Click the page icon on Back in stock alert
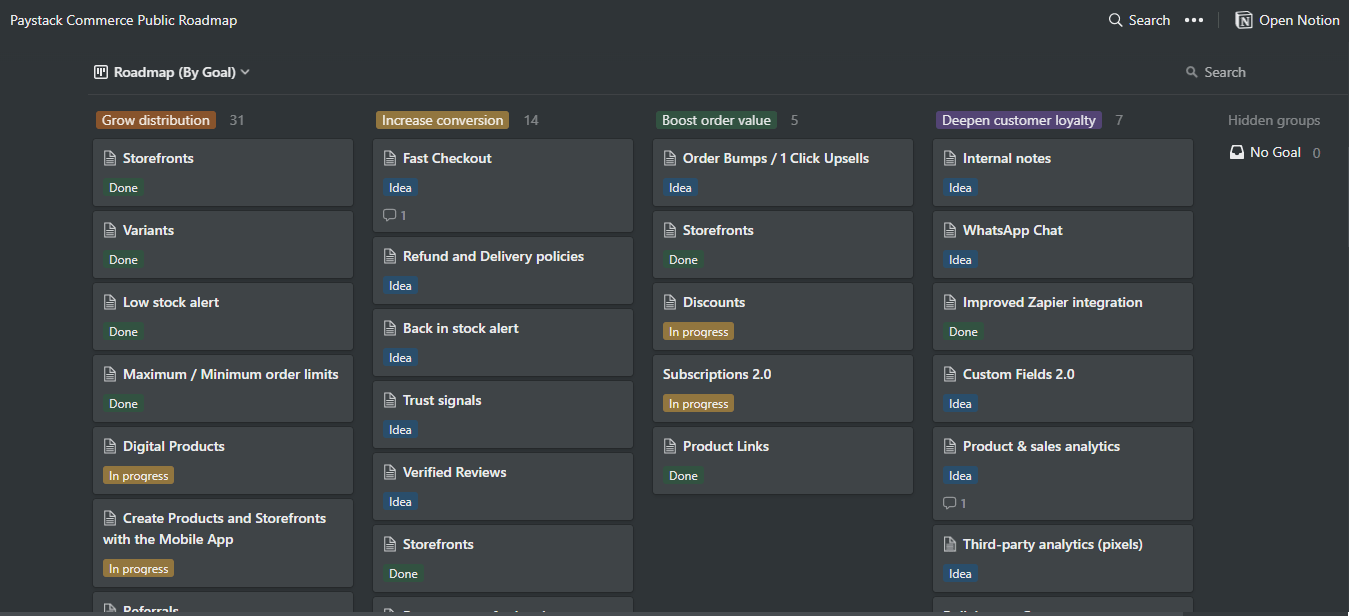The height and width of the screenshot is (616, 1349). 390,328
